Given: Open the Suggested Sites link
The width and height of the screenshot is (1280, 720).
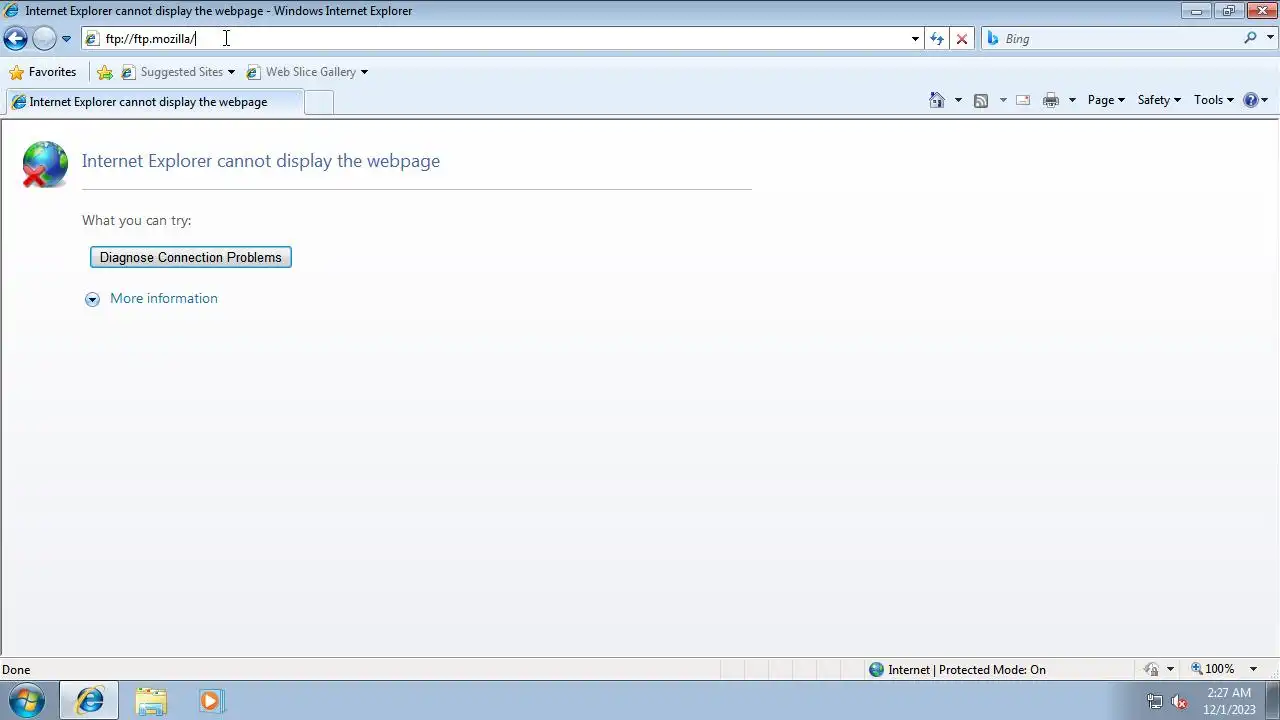Looking at the screenshot, I should pos(172,72).
